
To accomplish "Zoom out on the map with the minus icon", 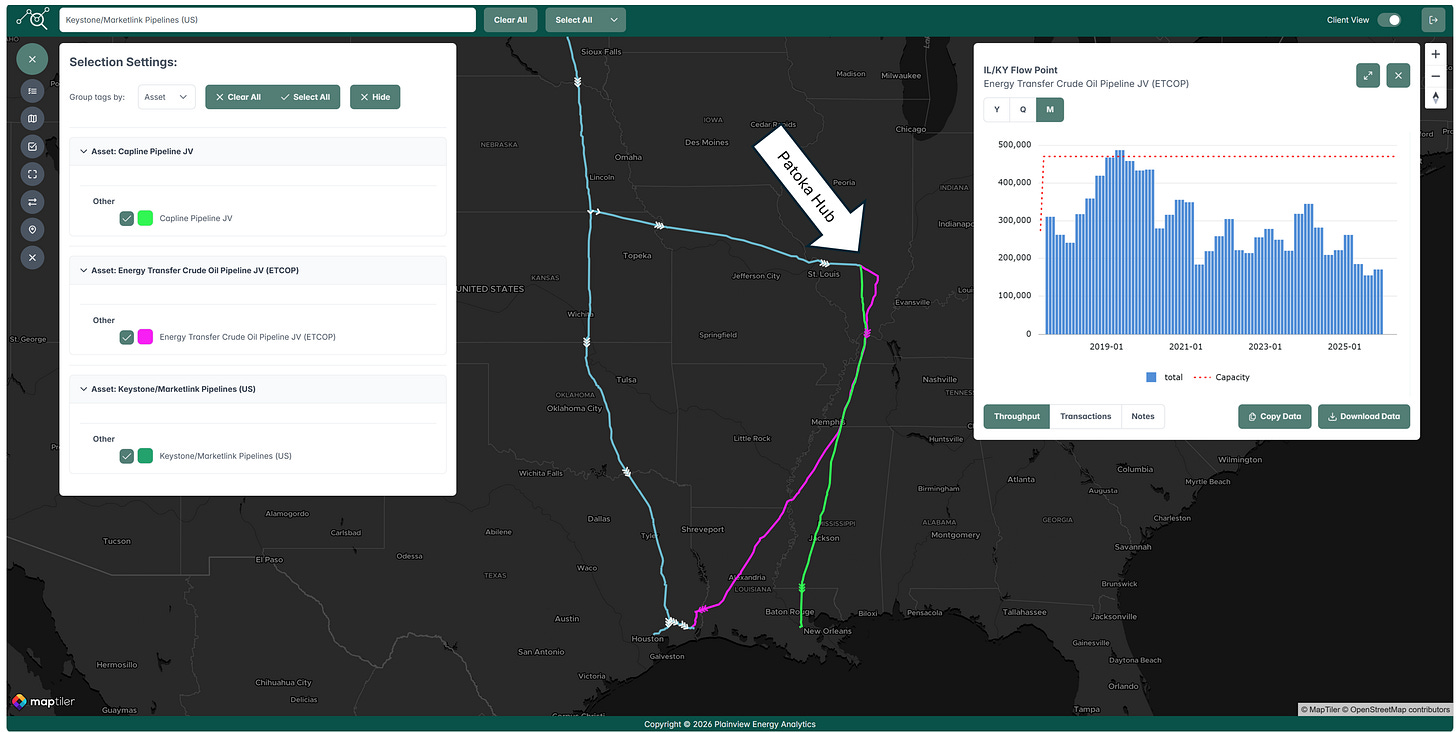I will [1436, 76].
